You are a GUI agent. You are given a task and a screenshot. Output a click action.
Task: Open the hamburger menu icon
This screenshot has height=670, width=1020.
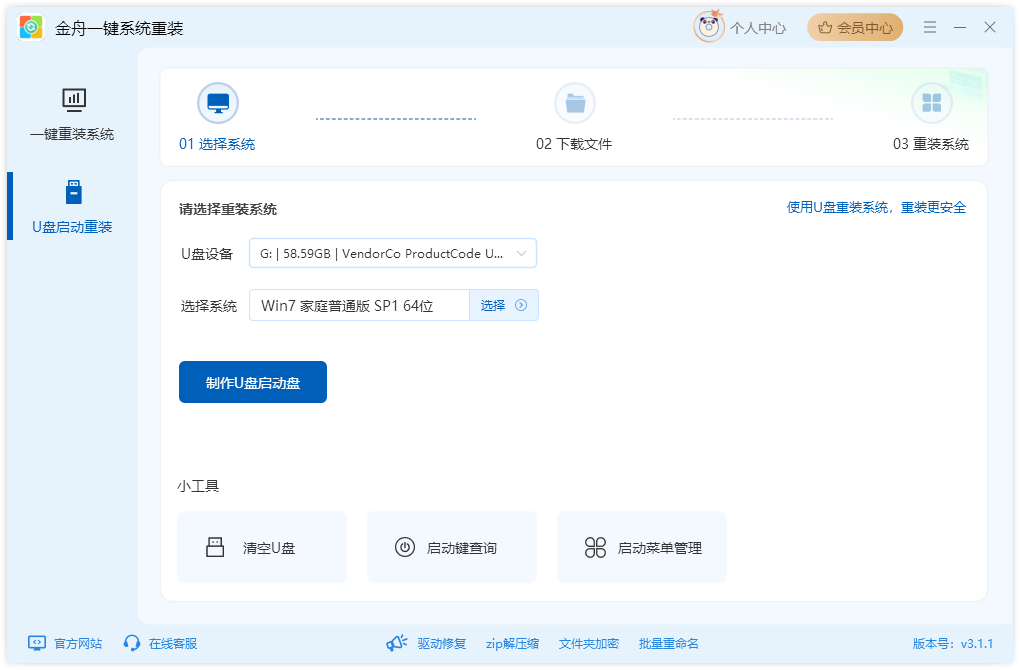tap(930, 27)
